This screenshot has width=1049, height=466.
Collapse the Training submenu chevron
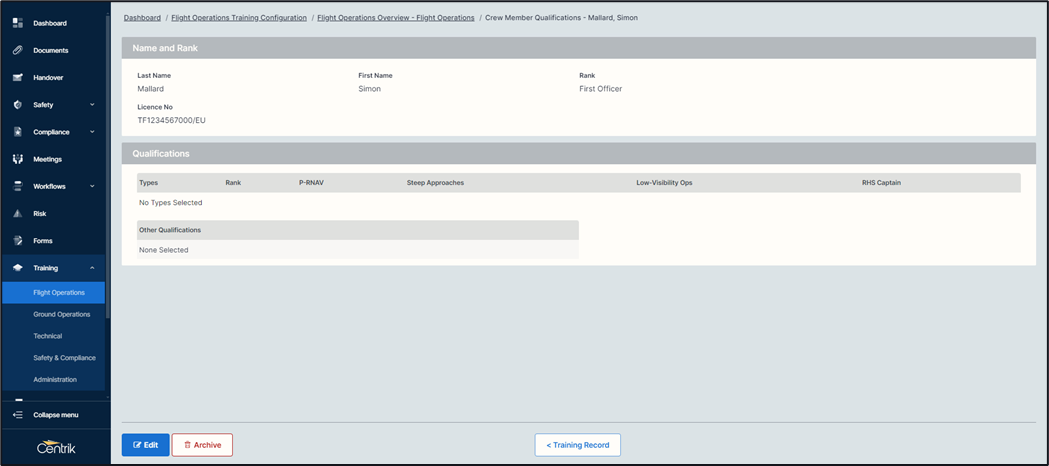[92, 268]
